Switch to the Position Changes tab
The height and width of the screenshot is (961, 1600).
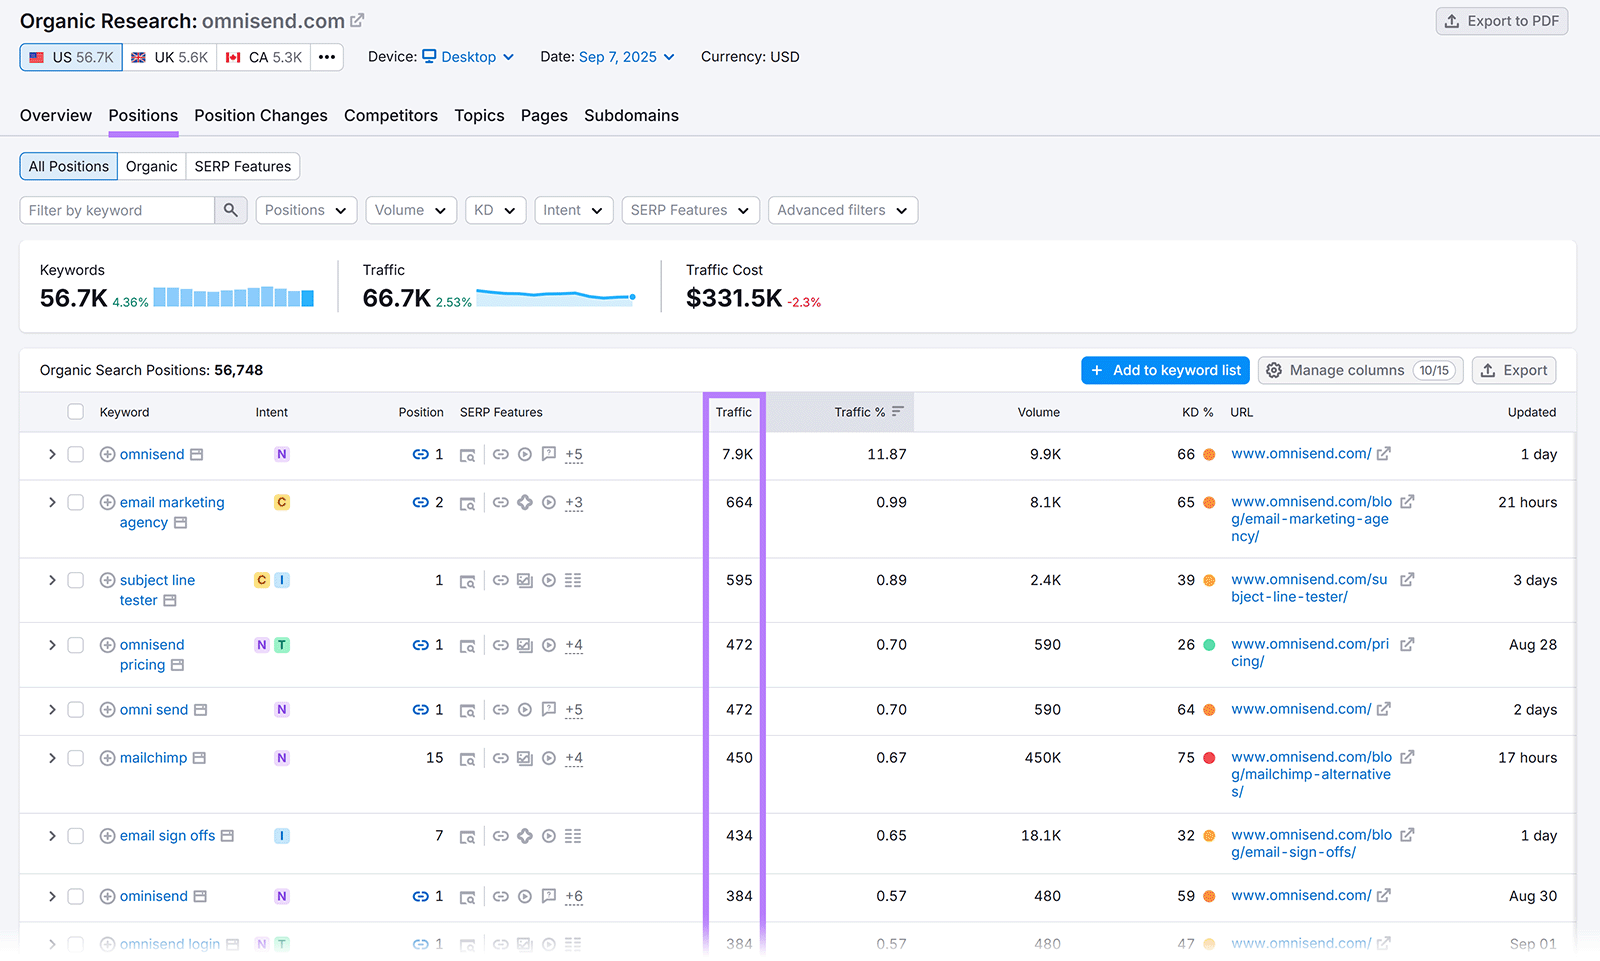click(260, 116)
